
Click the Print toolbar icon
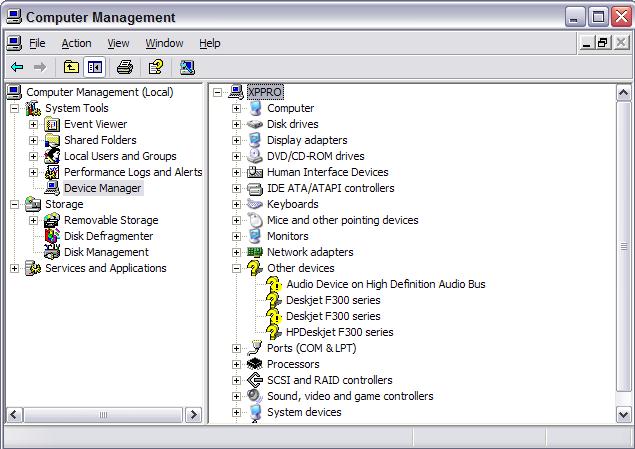pos(125,67)
